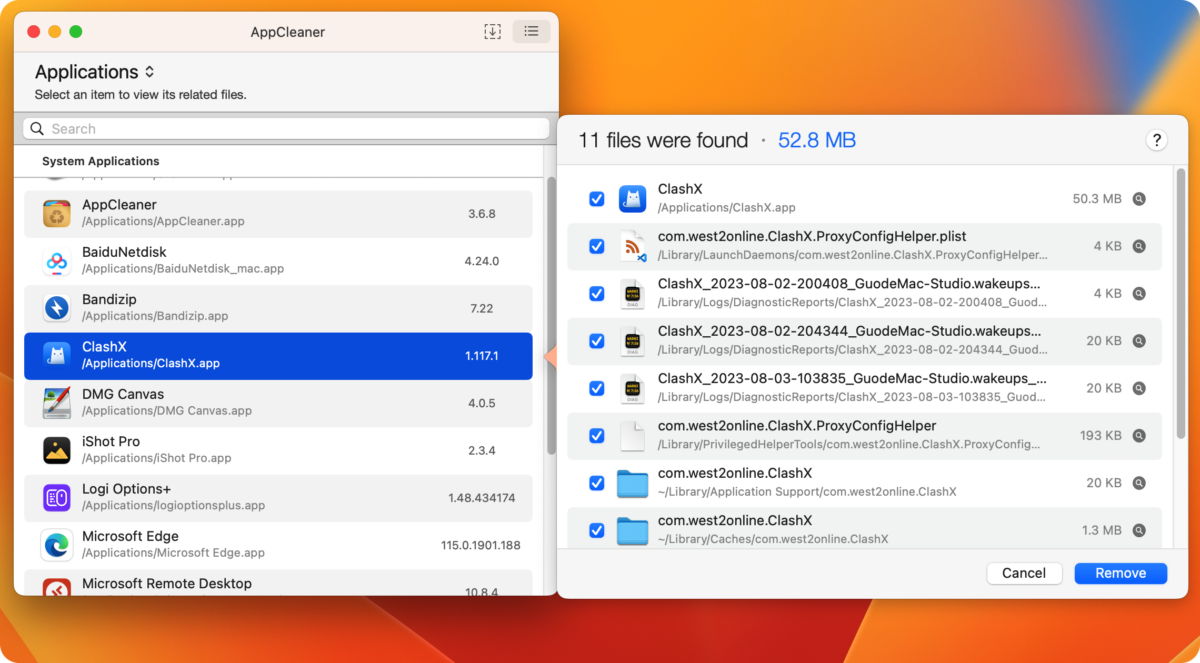Select the BaiduNetdisk row
Viewport: 1200px width, 663px height.
tap(278, 261)
